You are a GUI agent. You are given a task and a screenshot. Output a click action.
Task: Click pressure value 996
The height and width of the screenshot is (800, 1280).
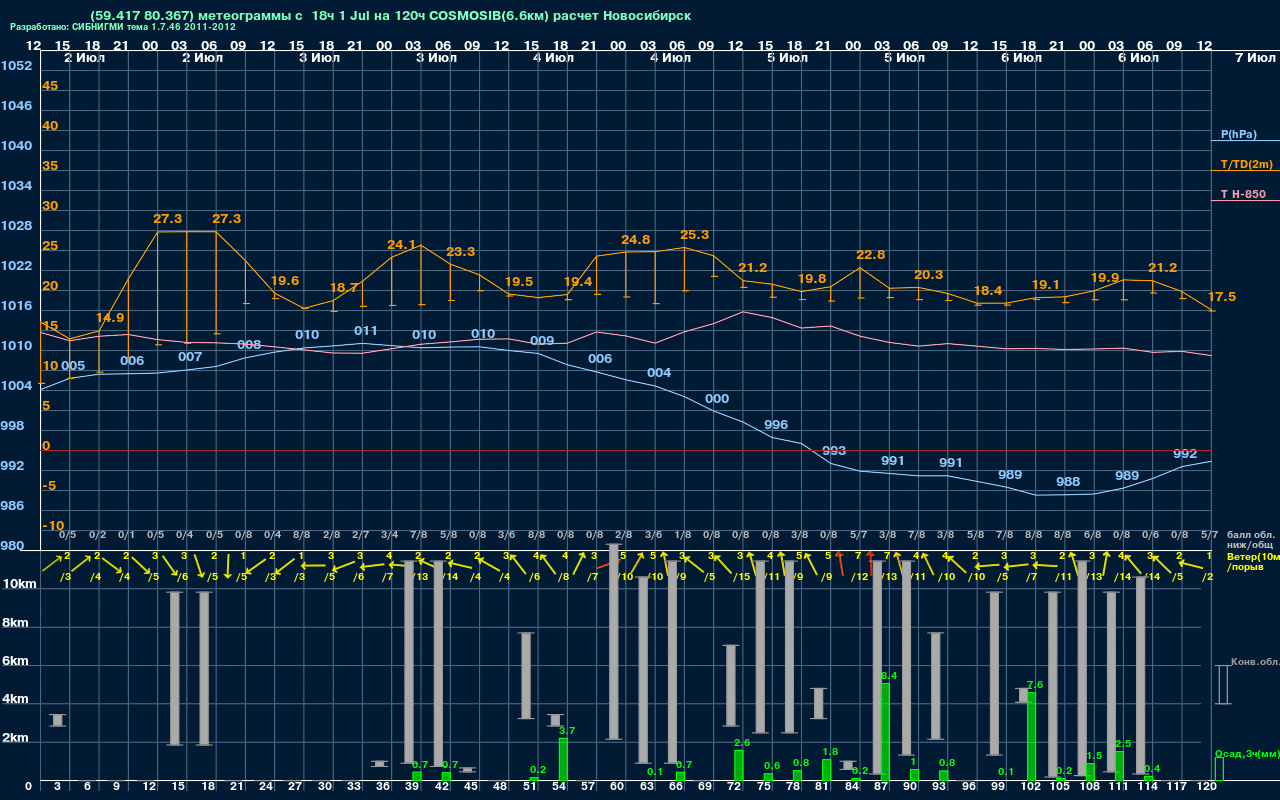(x=776, y=425)
